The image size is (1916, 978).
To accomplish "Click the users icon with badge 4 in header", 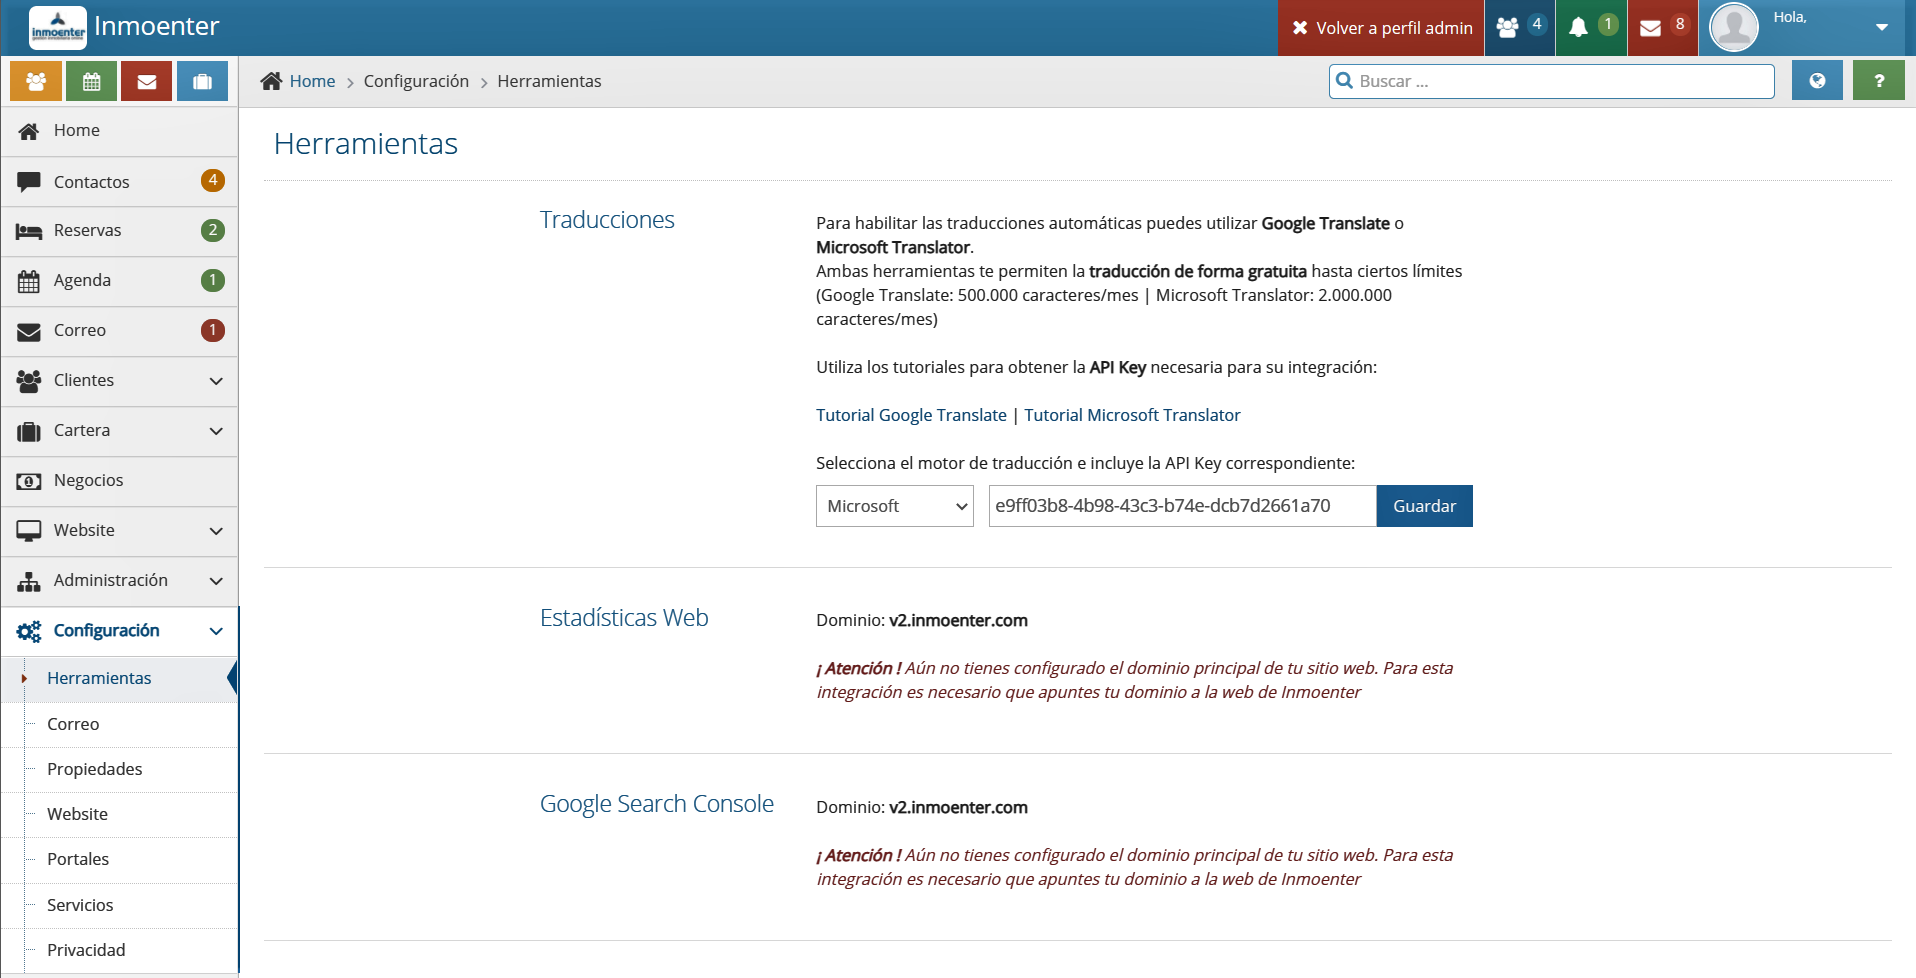I will point(1508,28).
